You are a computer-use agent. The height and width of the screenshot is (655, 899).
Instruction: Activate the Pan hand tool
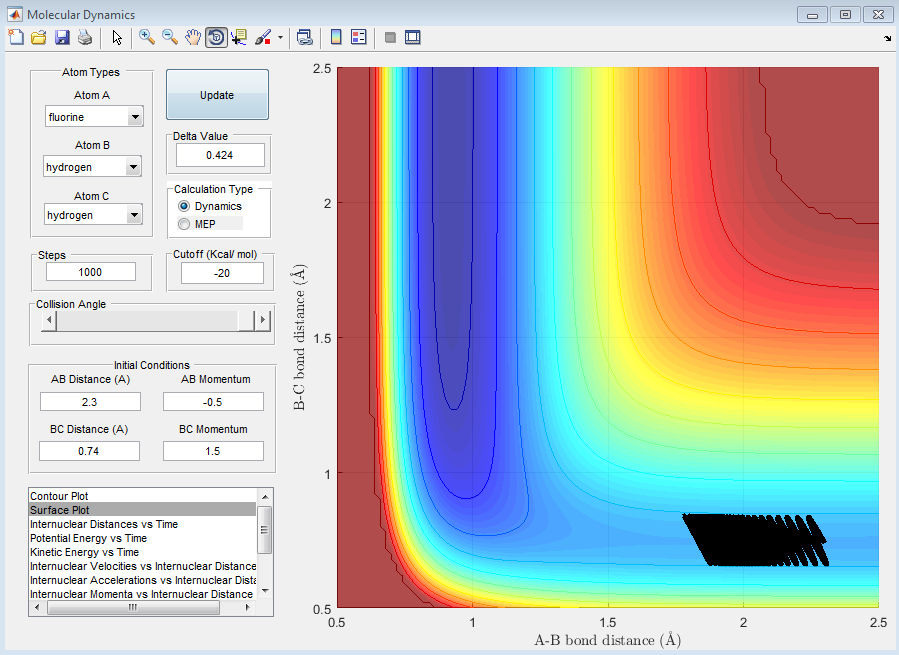coord(193,38)
